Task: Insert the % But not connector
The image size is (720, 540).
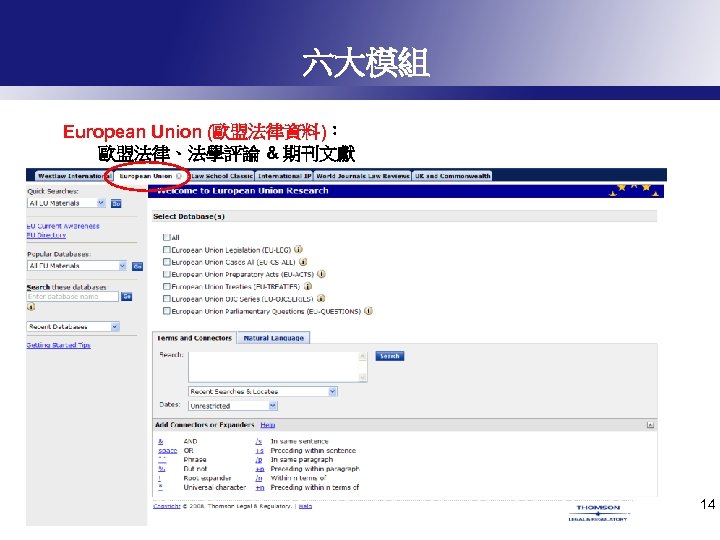Action: (x=161, y=469)
